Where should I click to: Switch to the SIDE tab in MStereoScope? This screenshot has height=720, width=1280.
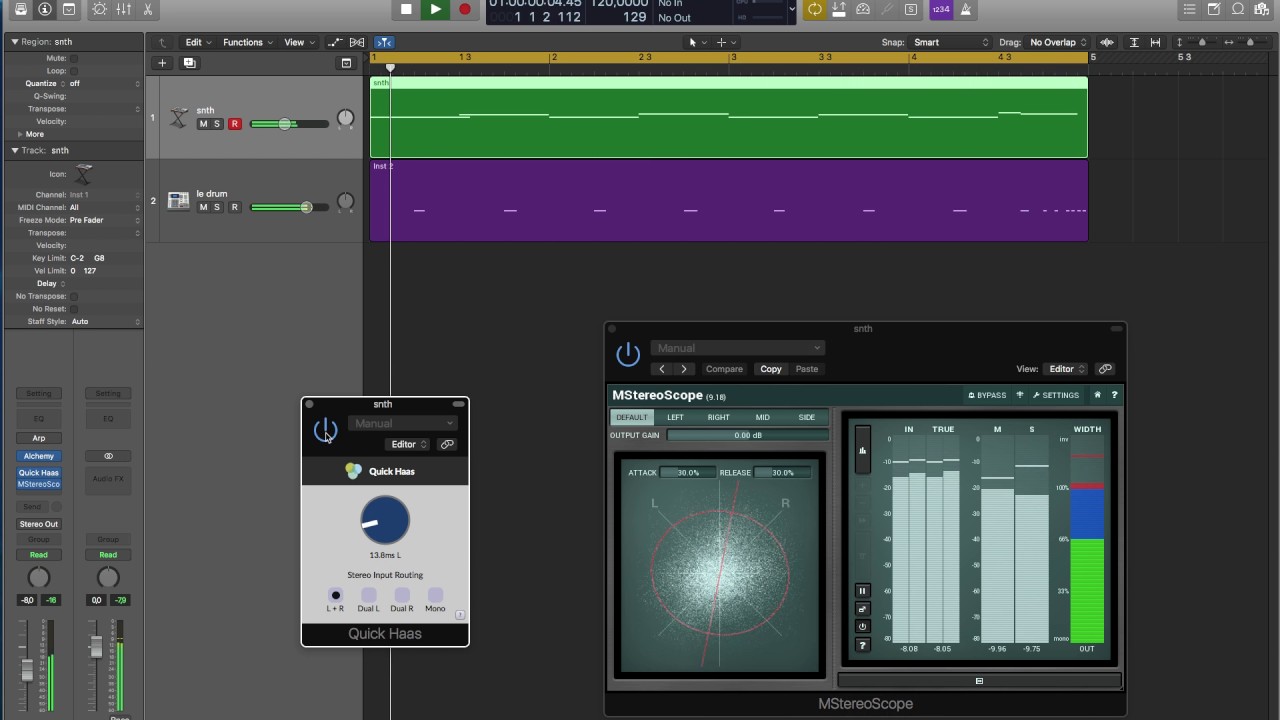[806, 417]
